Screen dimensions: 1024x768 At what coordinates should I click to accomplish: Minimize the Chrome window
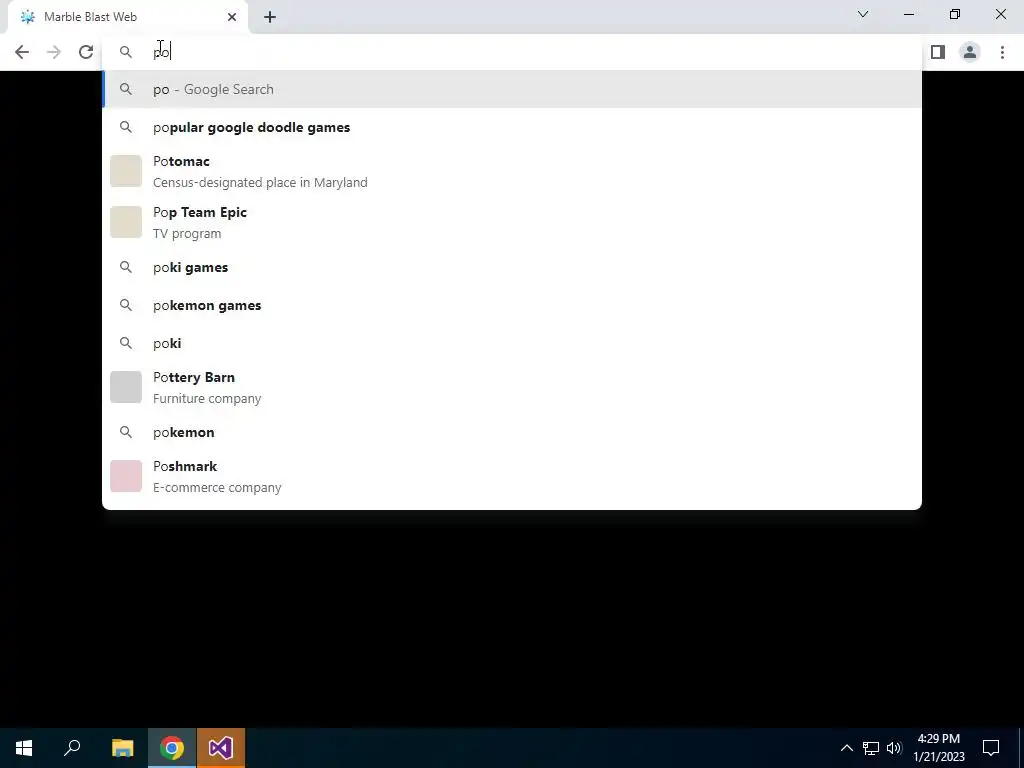[x=908, y=14]
